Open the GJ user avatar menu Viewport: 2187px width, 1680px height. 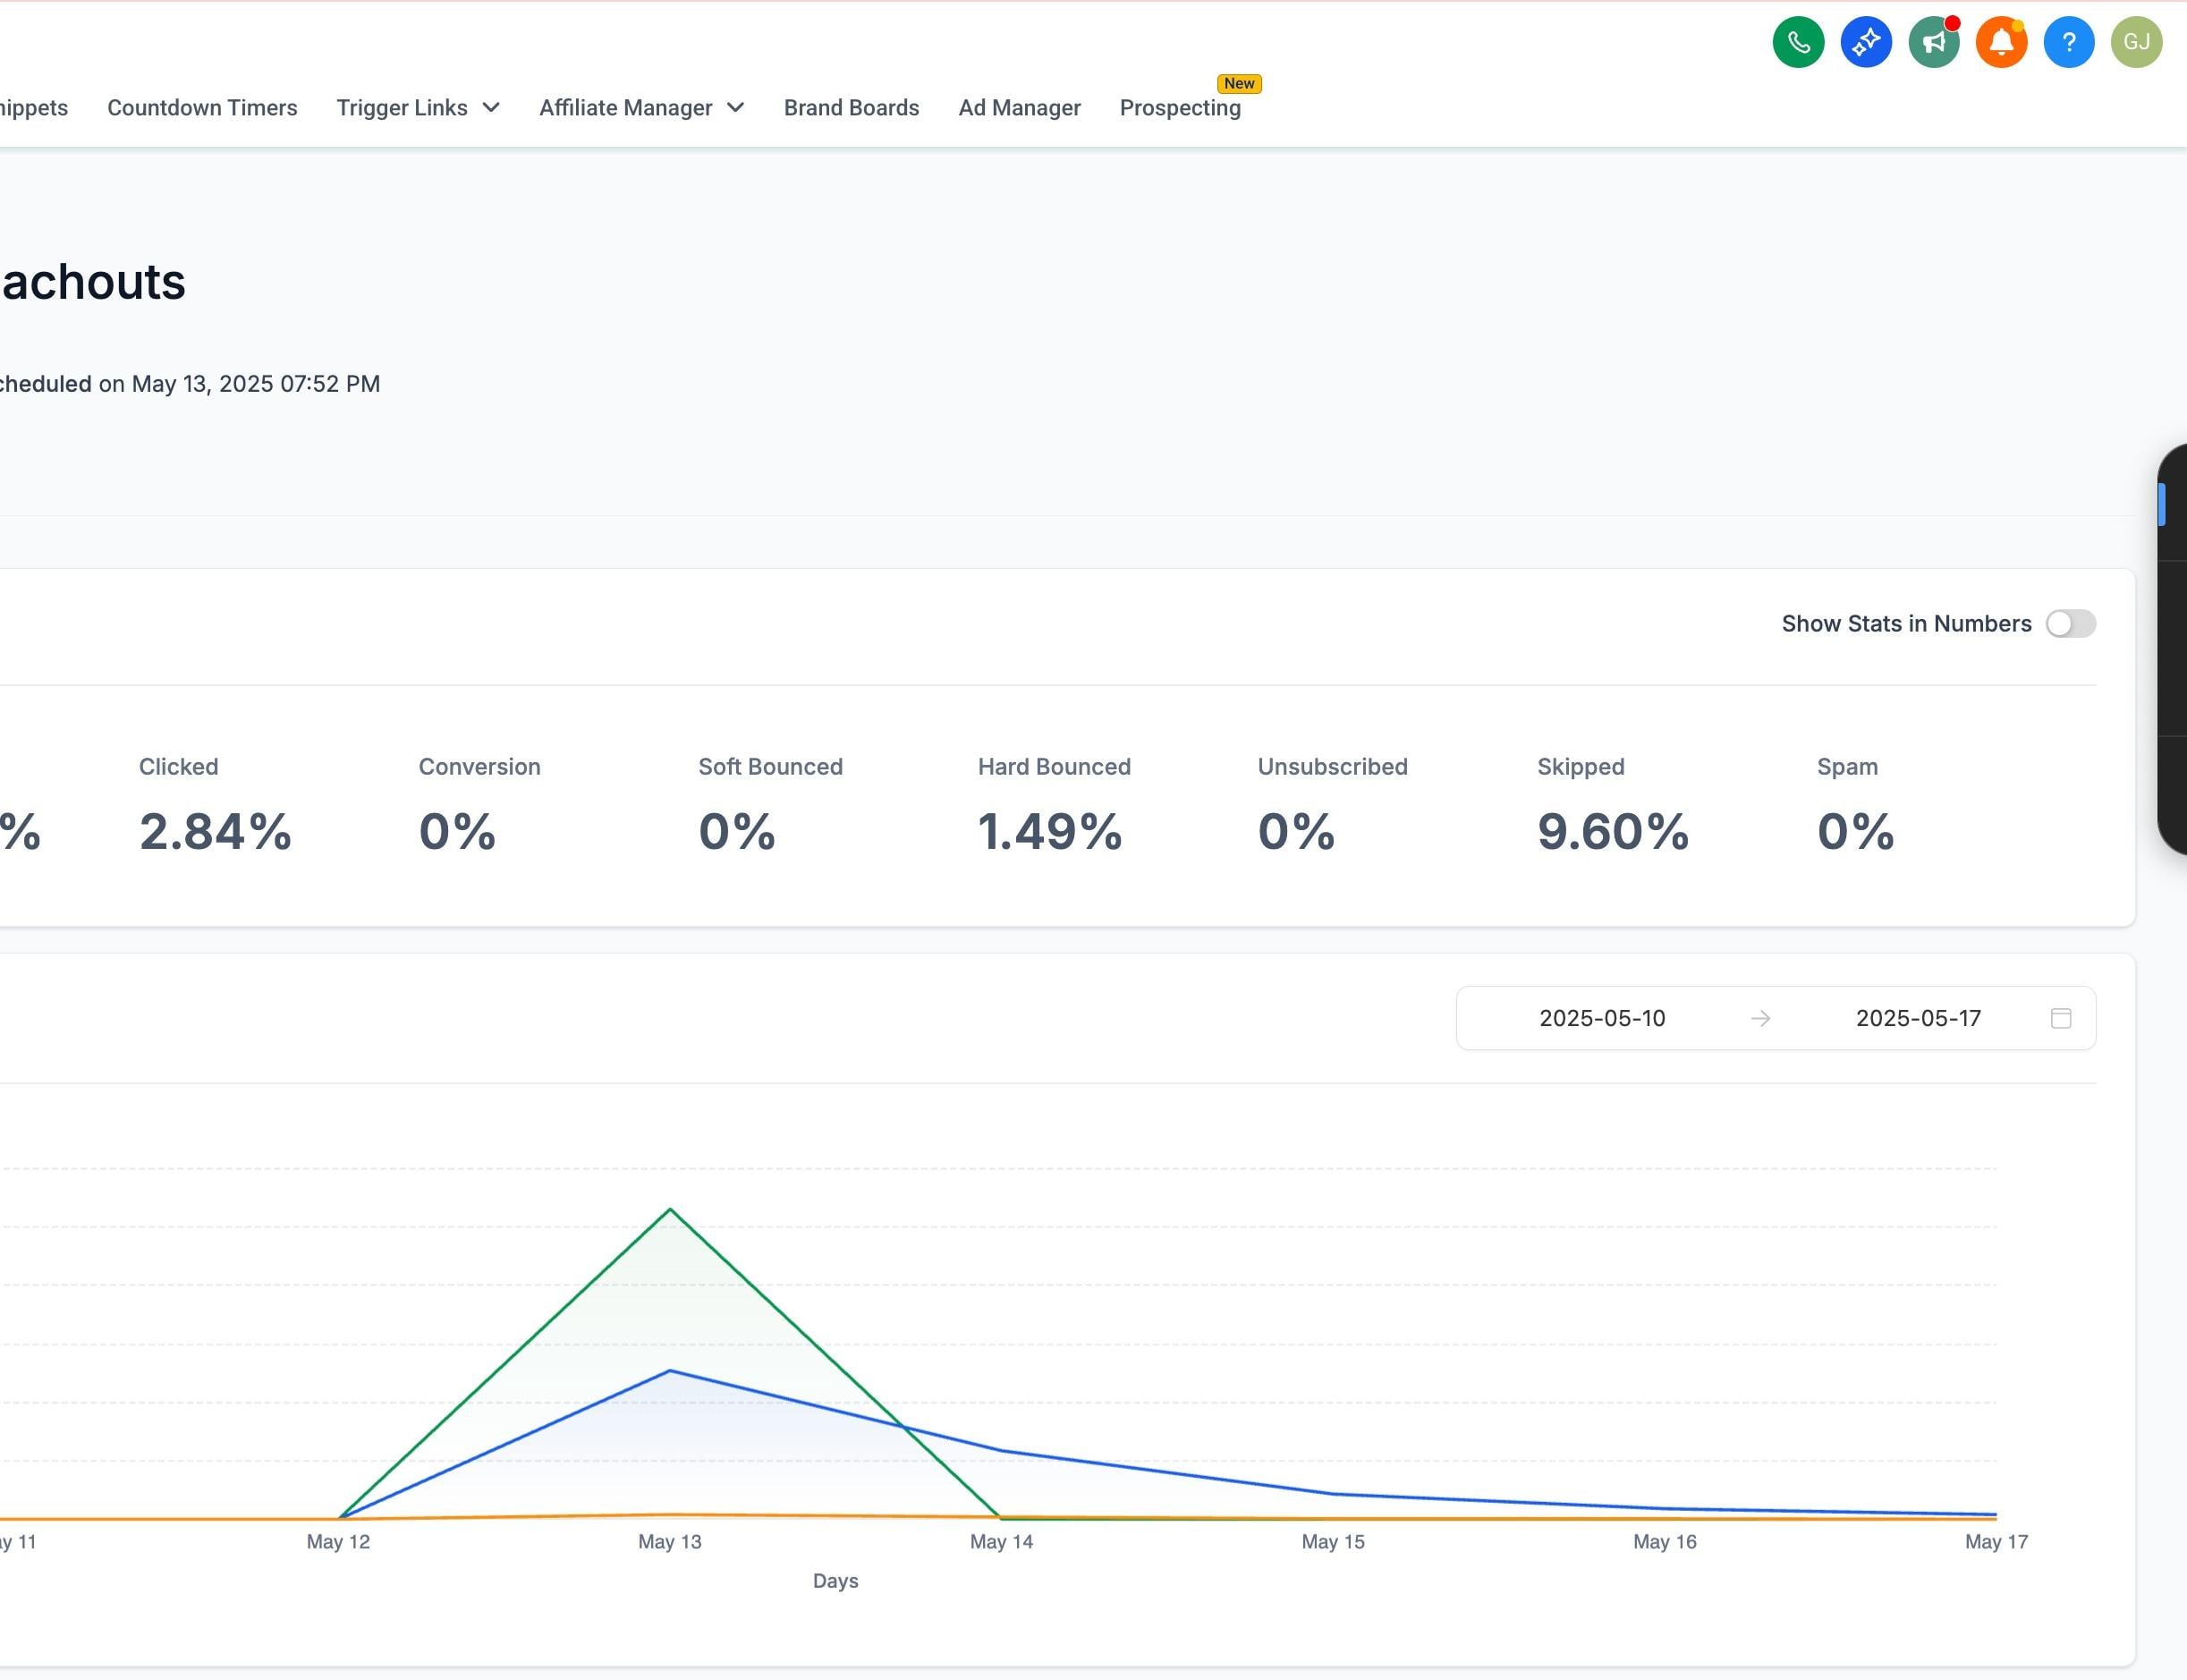pyautogui.click(x=2137, y=42)
